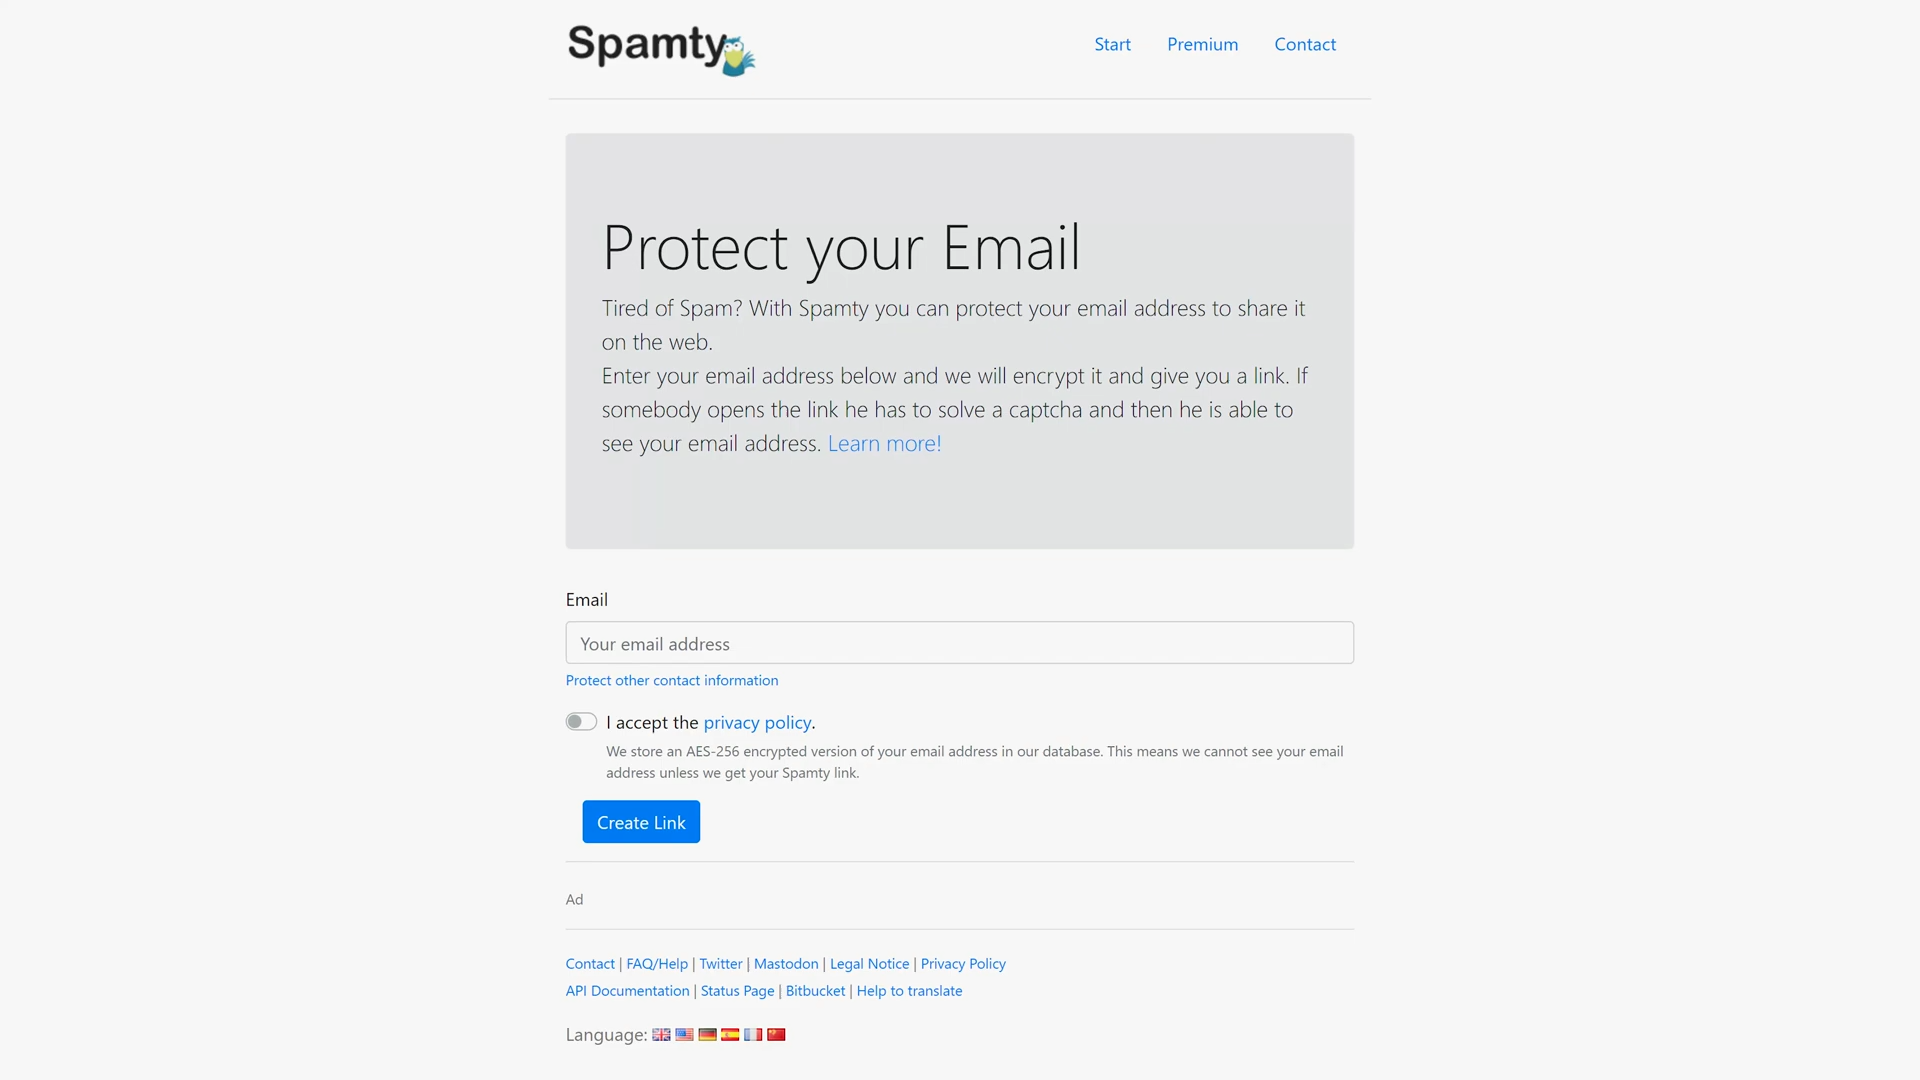Go to Contact in the top navigation
This screenshot has height=1080, width=1920.
(1305, 44)
